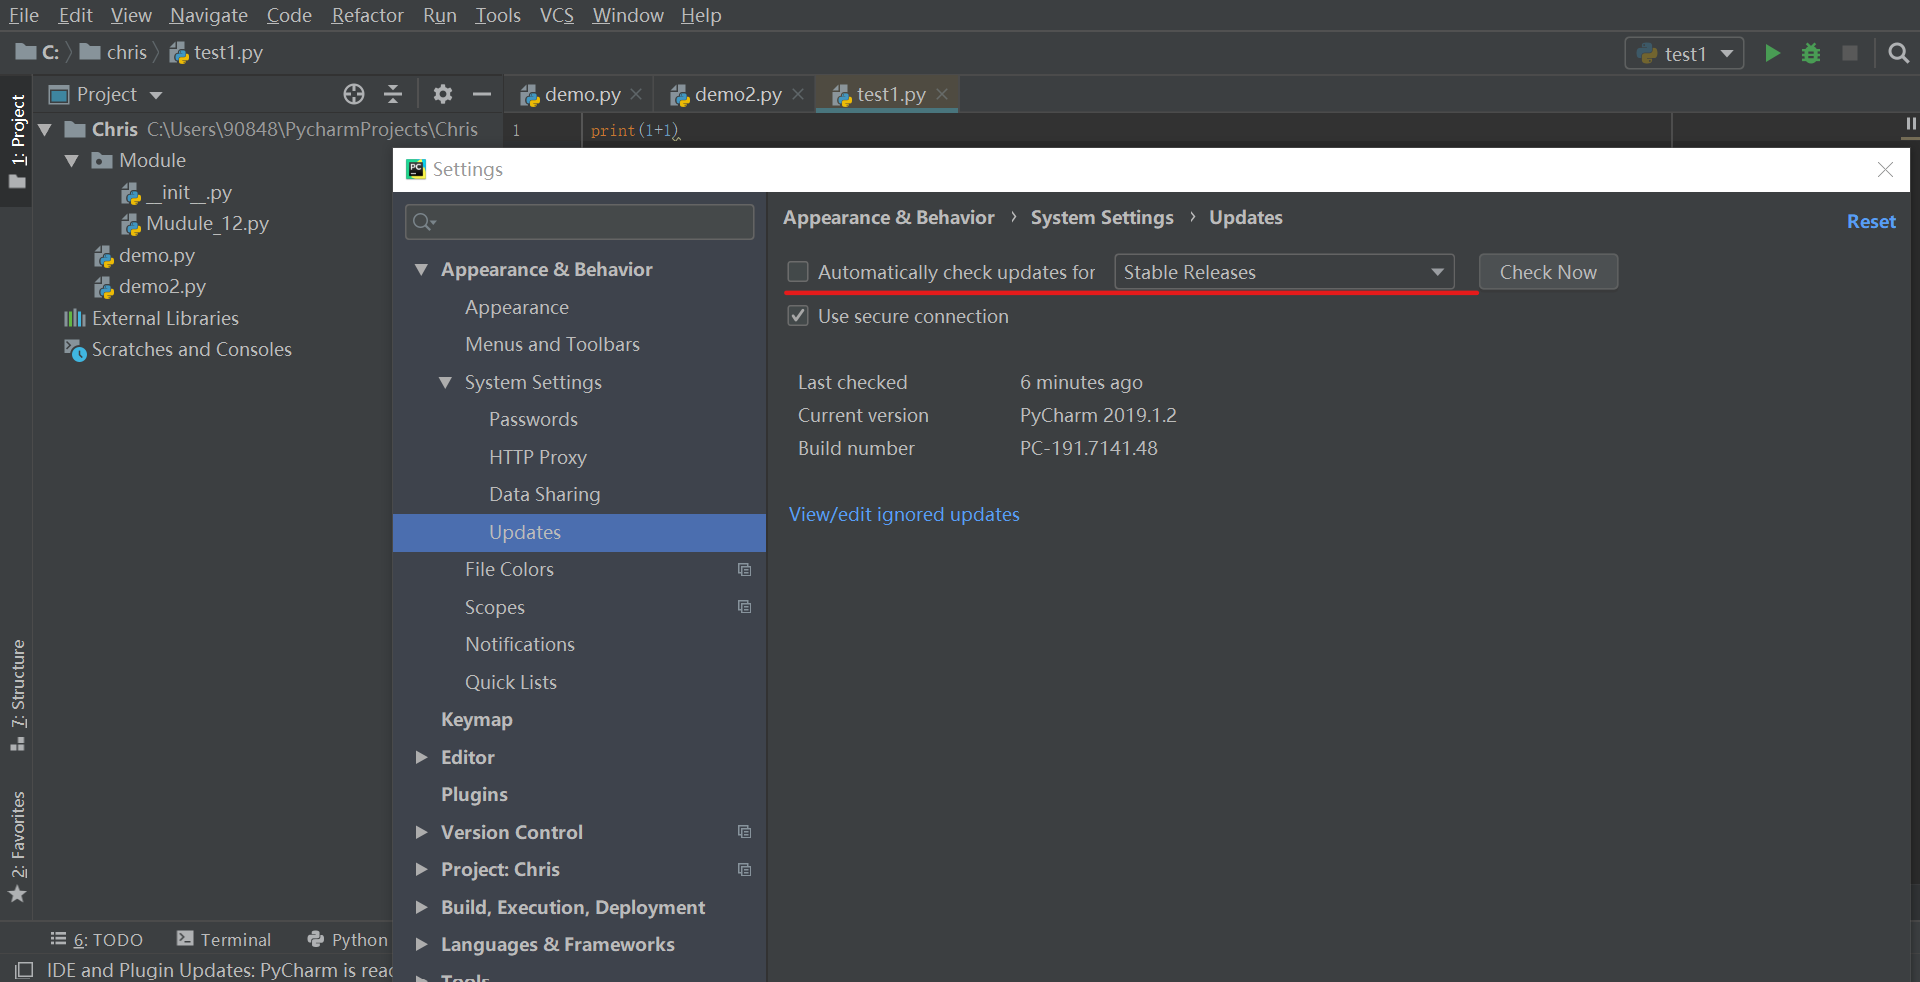Open the 6: TODO tool window

[x=97, y=939]
